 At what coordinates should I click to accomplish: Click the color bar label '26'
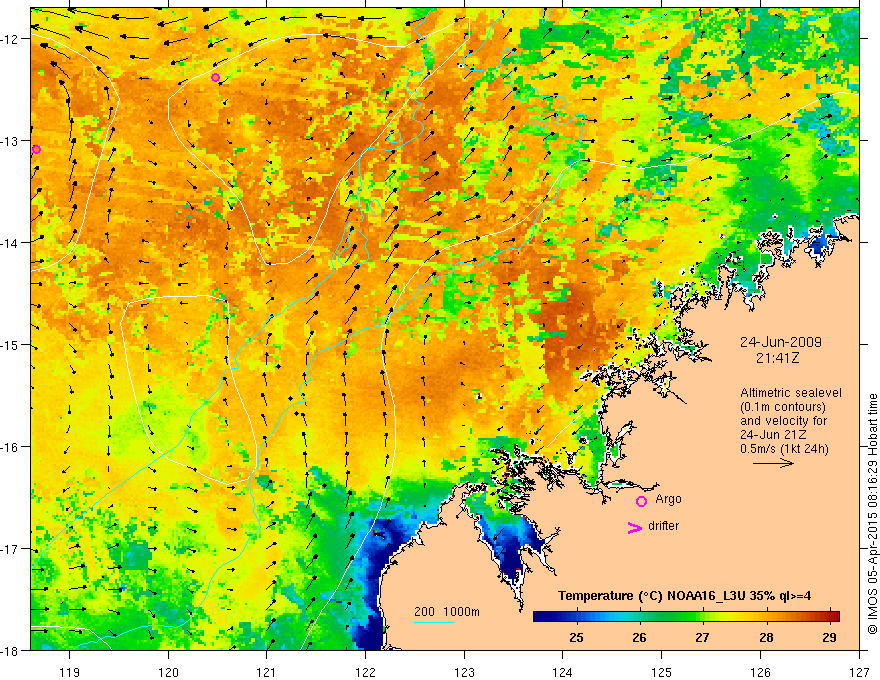639,638
